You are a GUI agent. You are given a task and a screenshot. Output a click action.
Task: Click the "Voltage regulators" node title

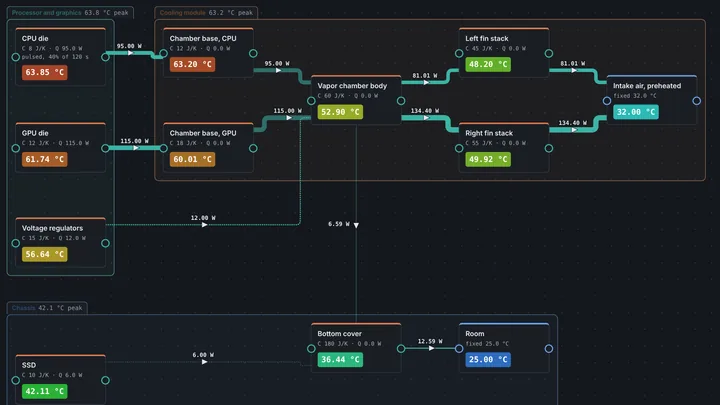52,228
